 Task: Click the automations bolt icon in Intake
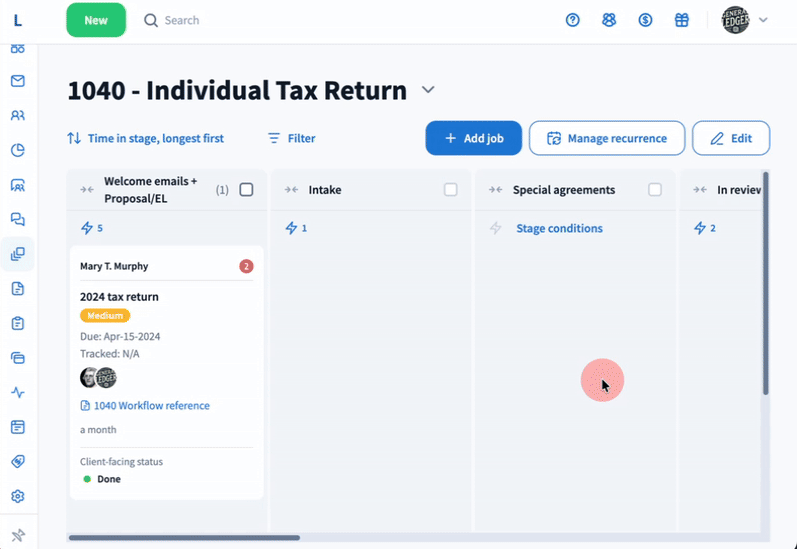point(291,228)
